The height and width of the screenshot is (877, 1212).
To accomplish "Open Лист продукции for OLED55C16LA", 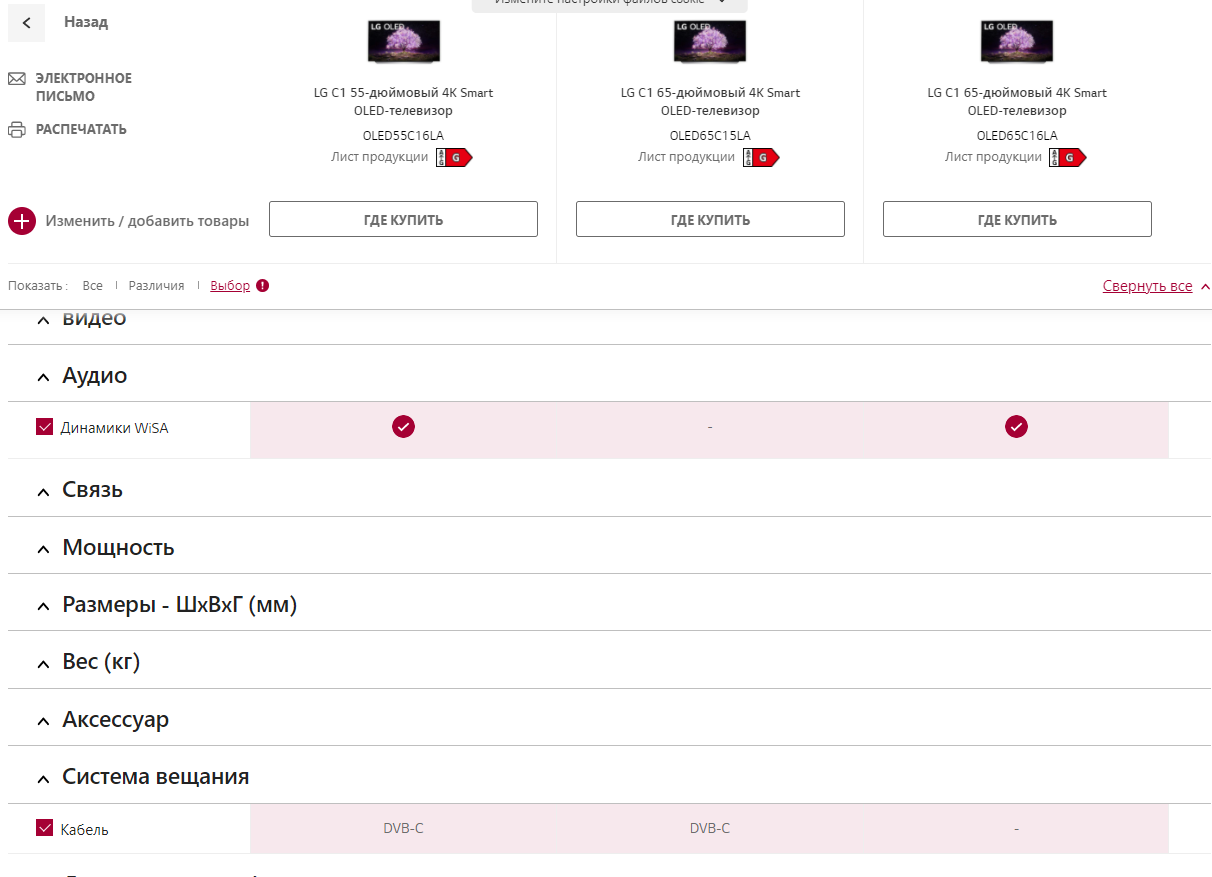I will pos(379,157).
